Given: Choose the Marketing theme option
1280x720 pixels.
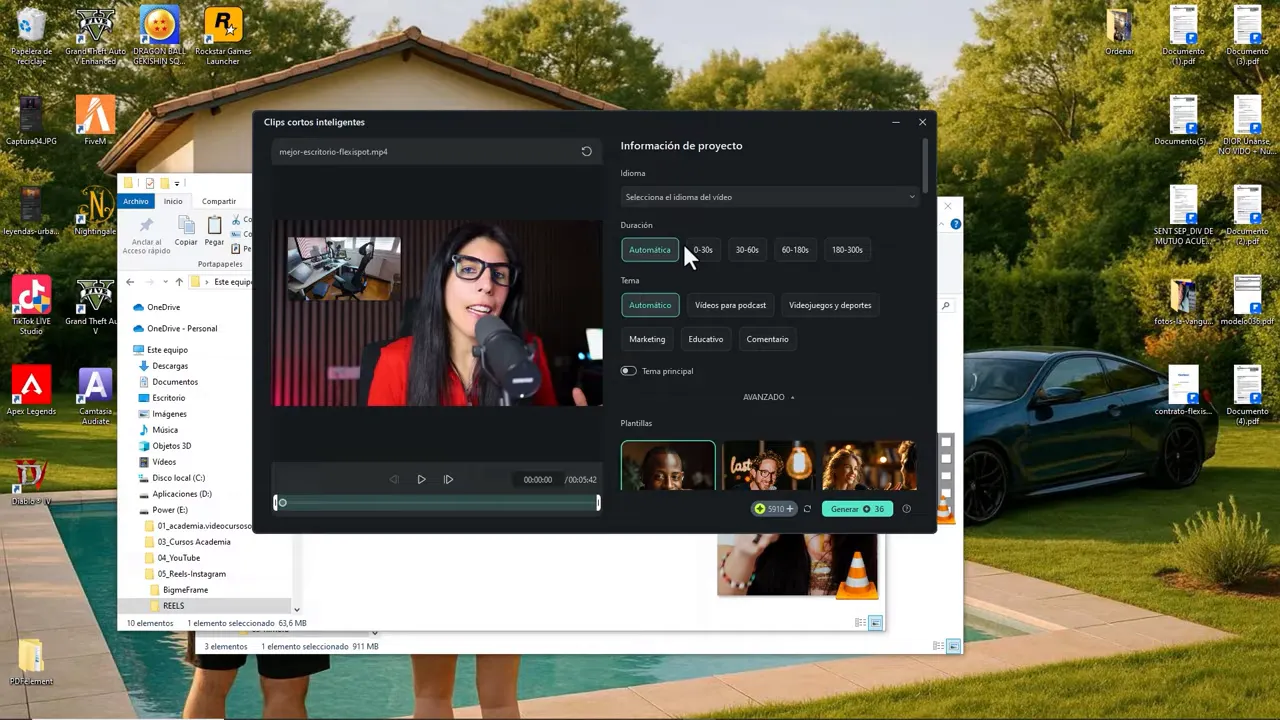Looking at the screenshot, I should (x=647, y=339).
